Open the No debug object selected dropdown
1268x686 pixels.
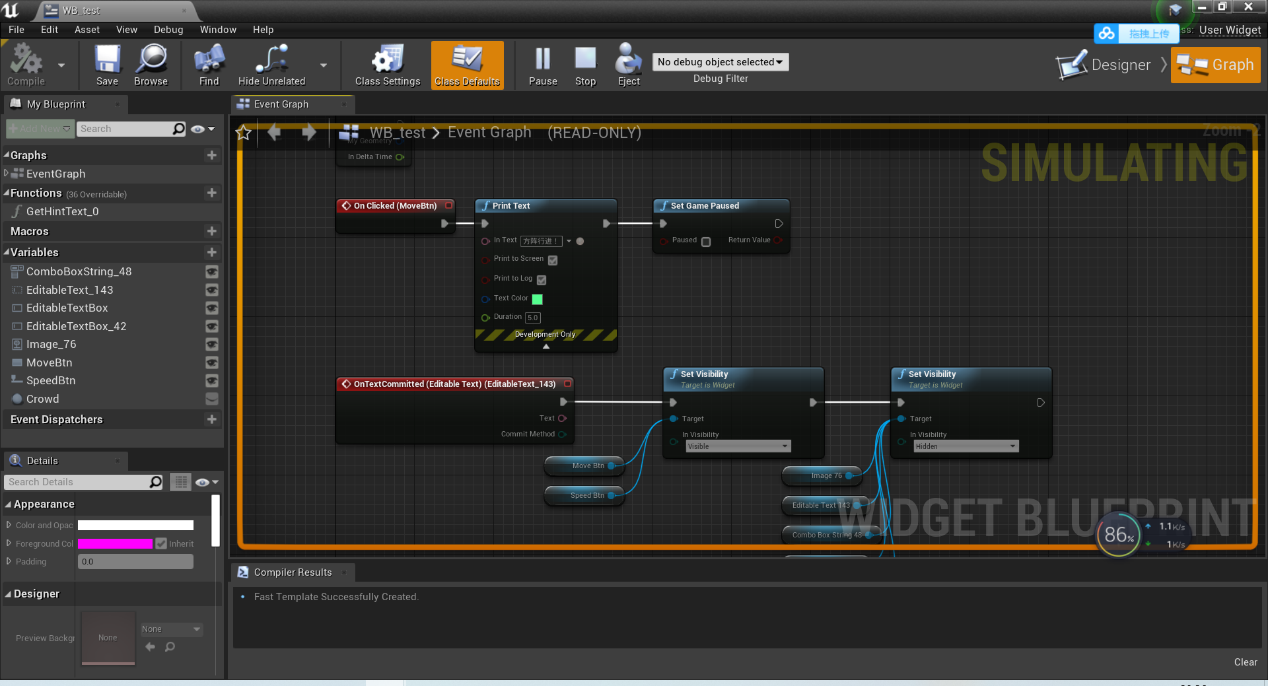(719, 61)
